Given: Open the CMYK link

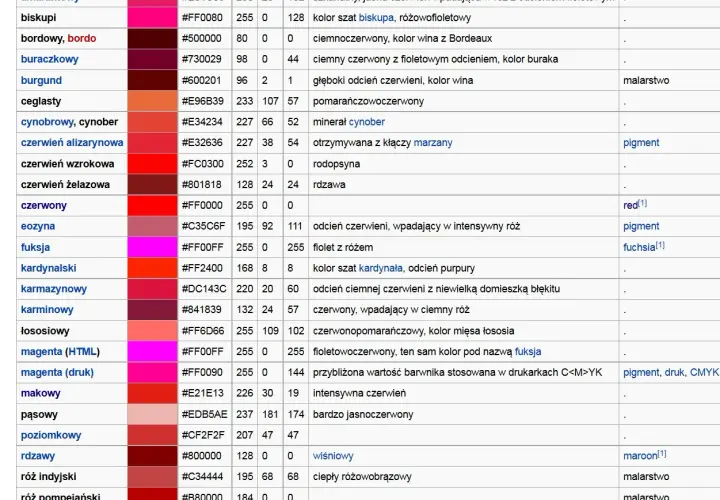Looking at the screenshot, I should pos(704,372).
